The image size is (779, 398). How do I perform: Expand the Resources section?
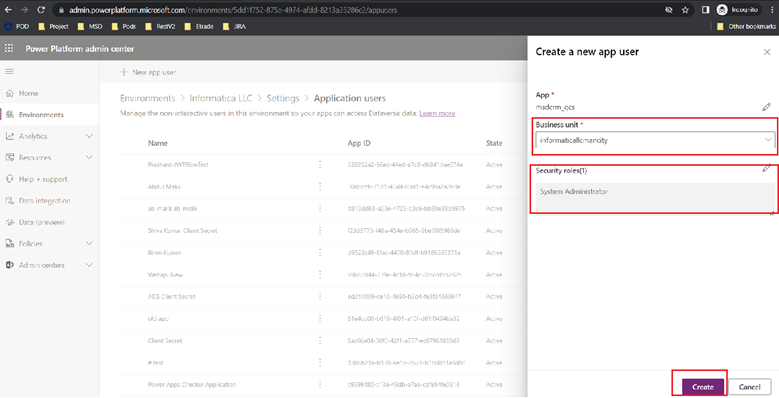pos(89,157)
